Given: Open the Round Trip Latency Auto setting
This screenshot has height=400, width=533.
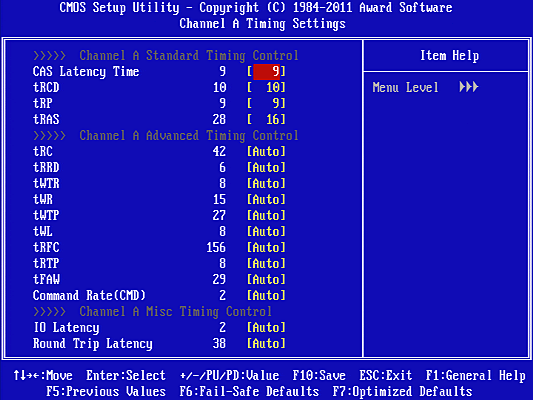Looking at the screenshot, I should [266, 343].
